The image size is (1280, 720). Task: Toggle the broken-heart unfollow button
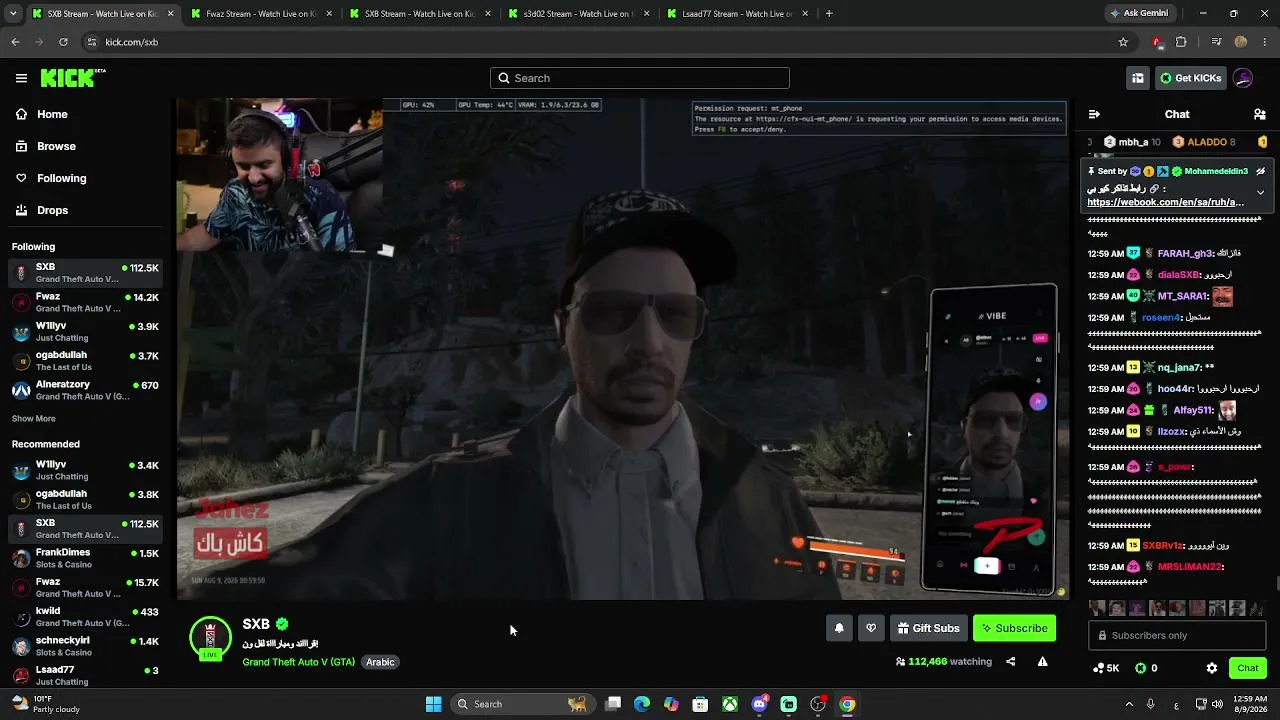[871, 628]
